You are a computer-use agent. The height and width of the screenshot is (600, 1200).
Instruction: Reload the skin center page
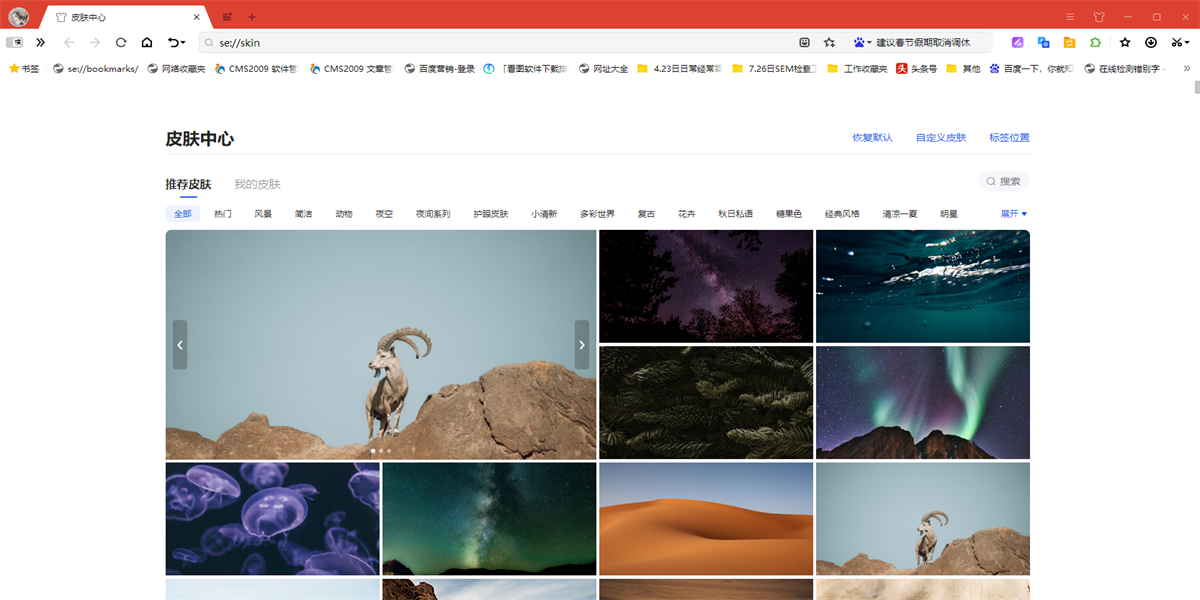[x=120, y=43]
